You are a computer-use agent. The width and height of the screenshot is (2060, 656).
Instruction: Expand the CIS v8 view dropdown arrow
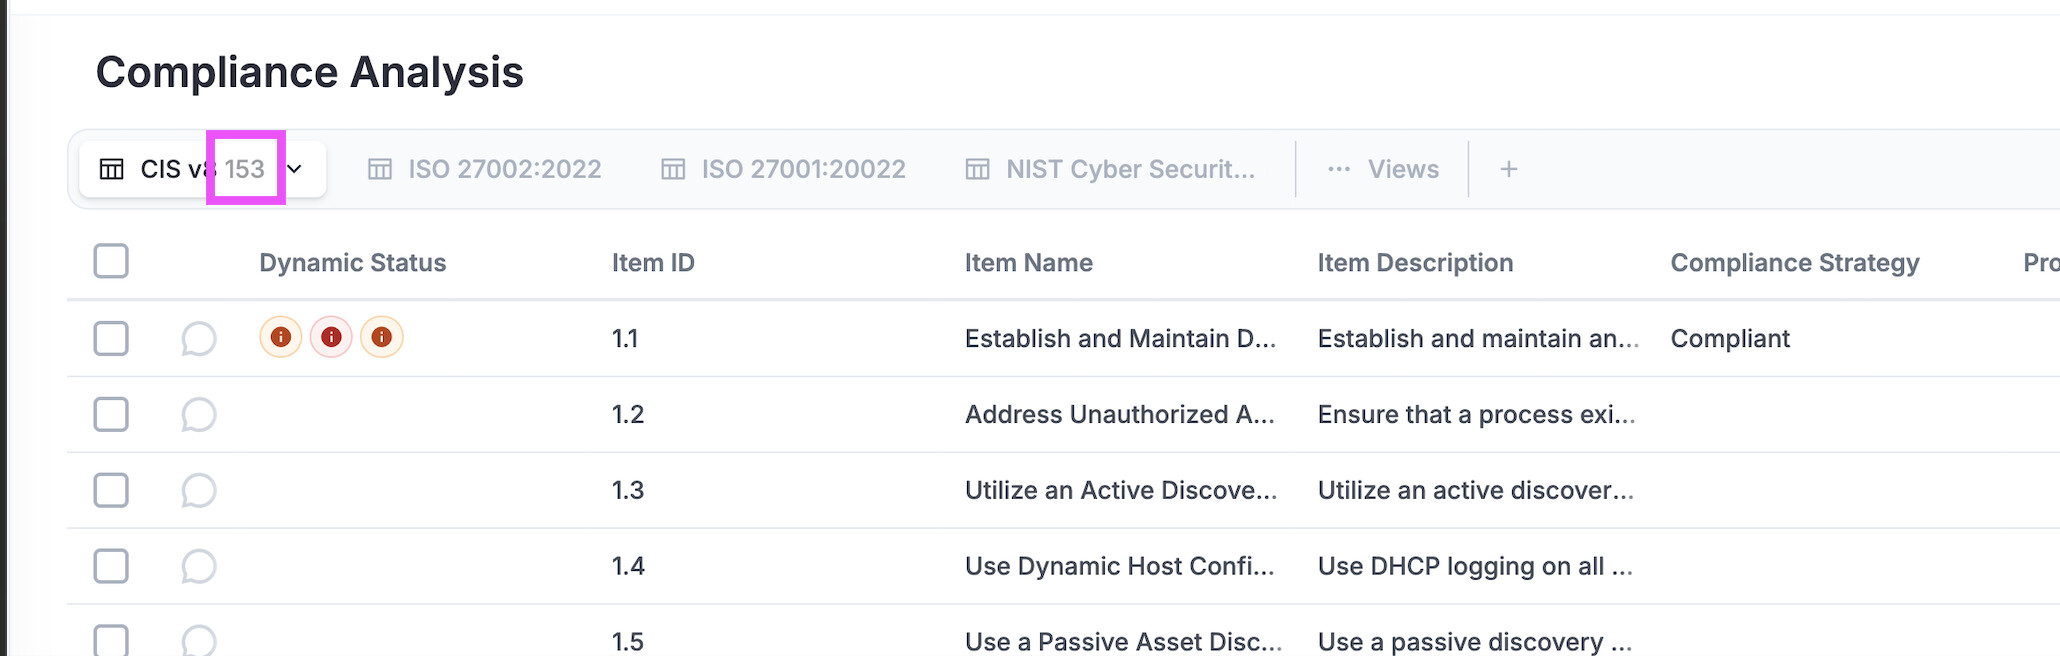click(294, 169)
